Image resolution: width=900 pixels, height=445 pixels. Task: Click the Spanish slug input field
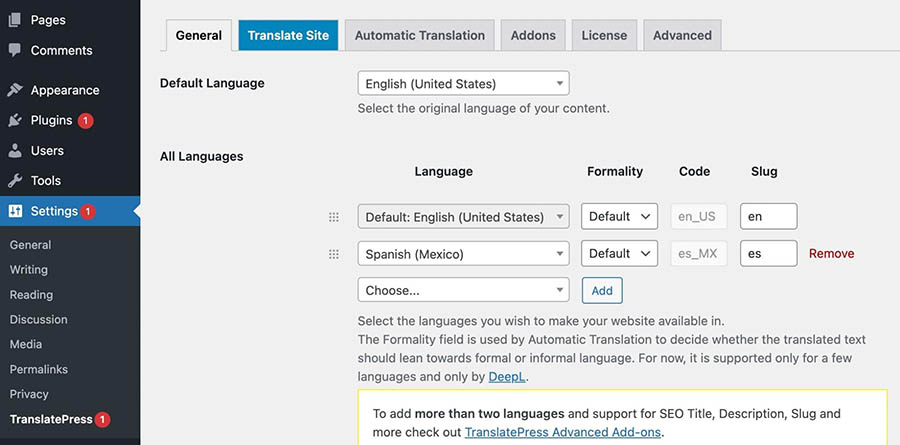tap(768, 254)
